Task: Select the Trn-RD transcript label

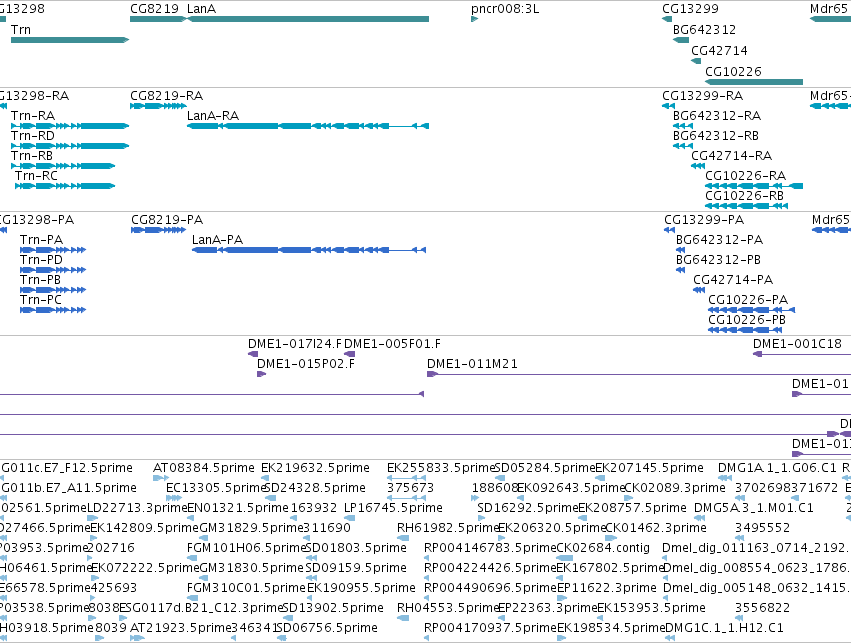Action: (33, 136)
